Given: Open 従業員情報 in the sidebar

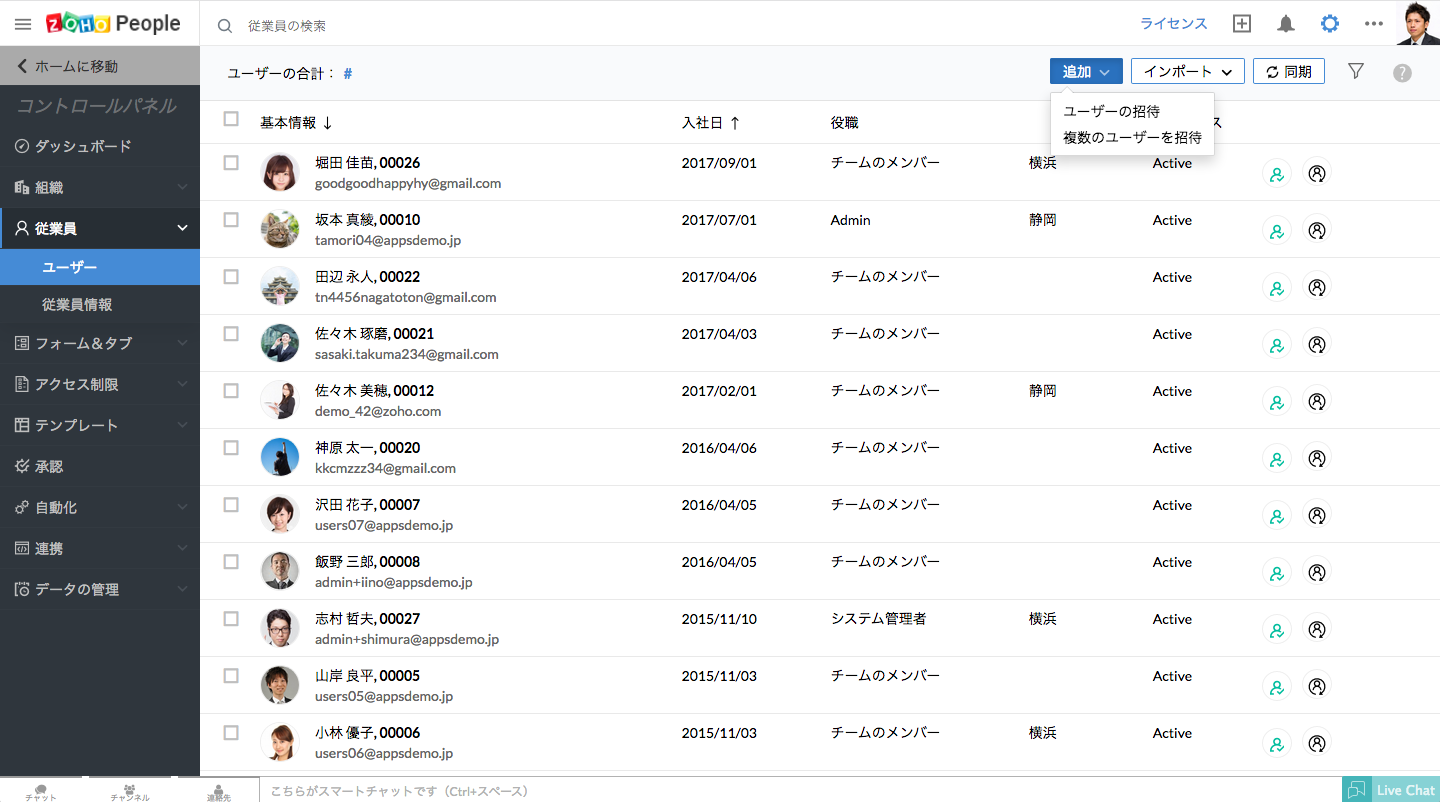Looking at the screenshot, I should point(77,305).
